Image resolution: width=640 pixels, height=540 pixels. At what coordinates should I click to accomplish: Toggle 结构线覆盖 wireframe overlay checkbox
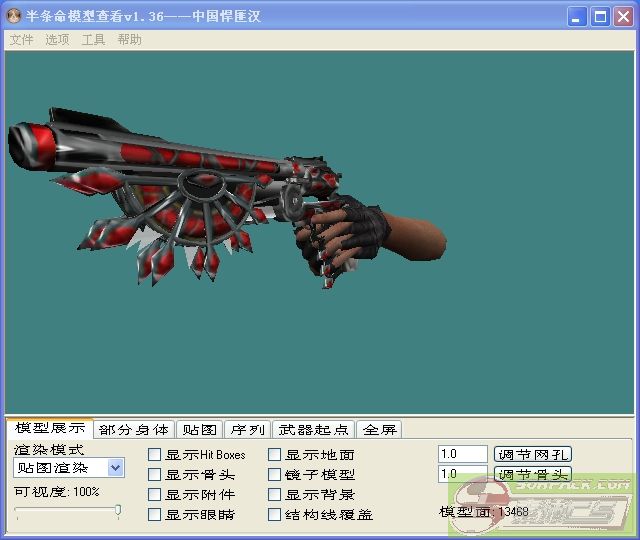[275, 515]
